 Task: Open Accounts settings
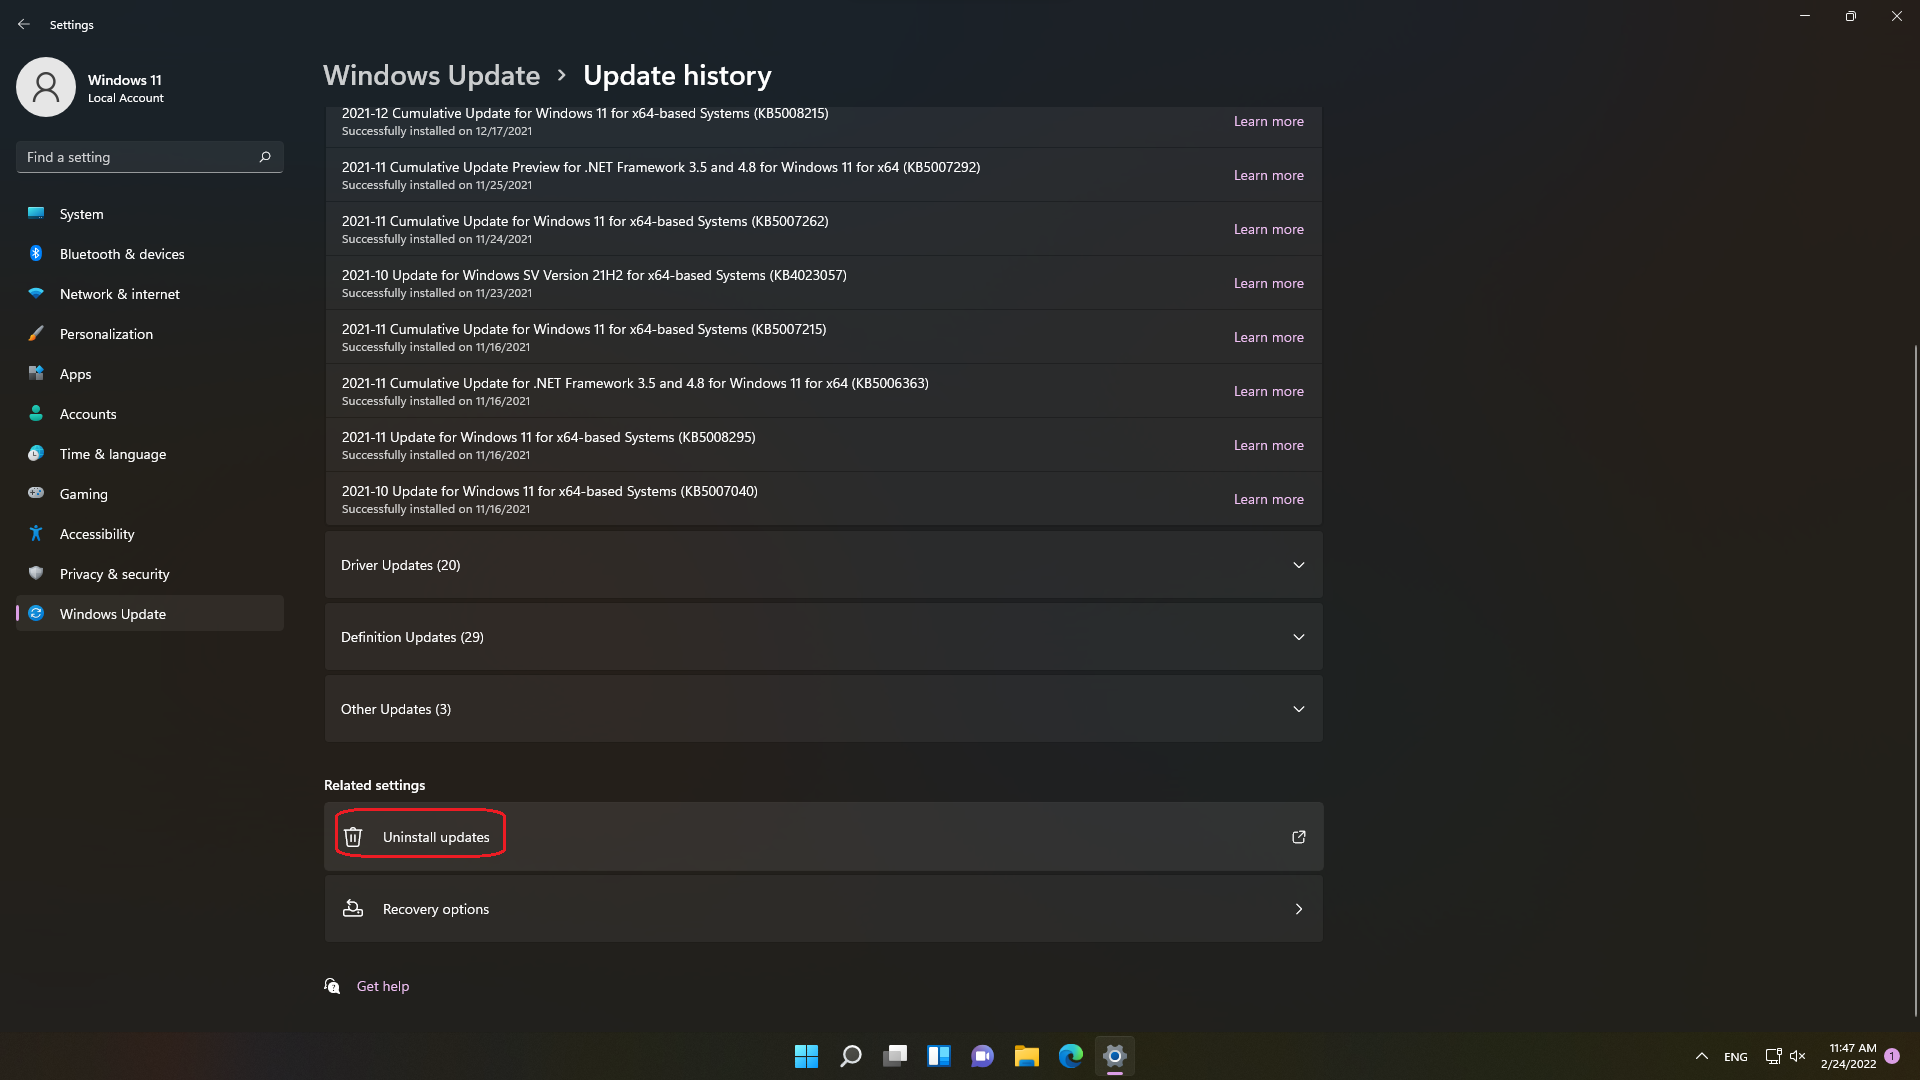tap(150, 414)
